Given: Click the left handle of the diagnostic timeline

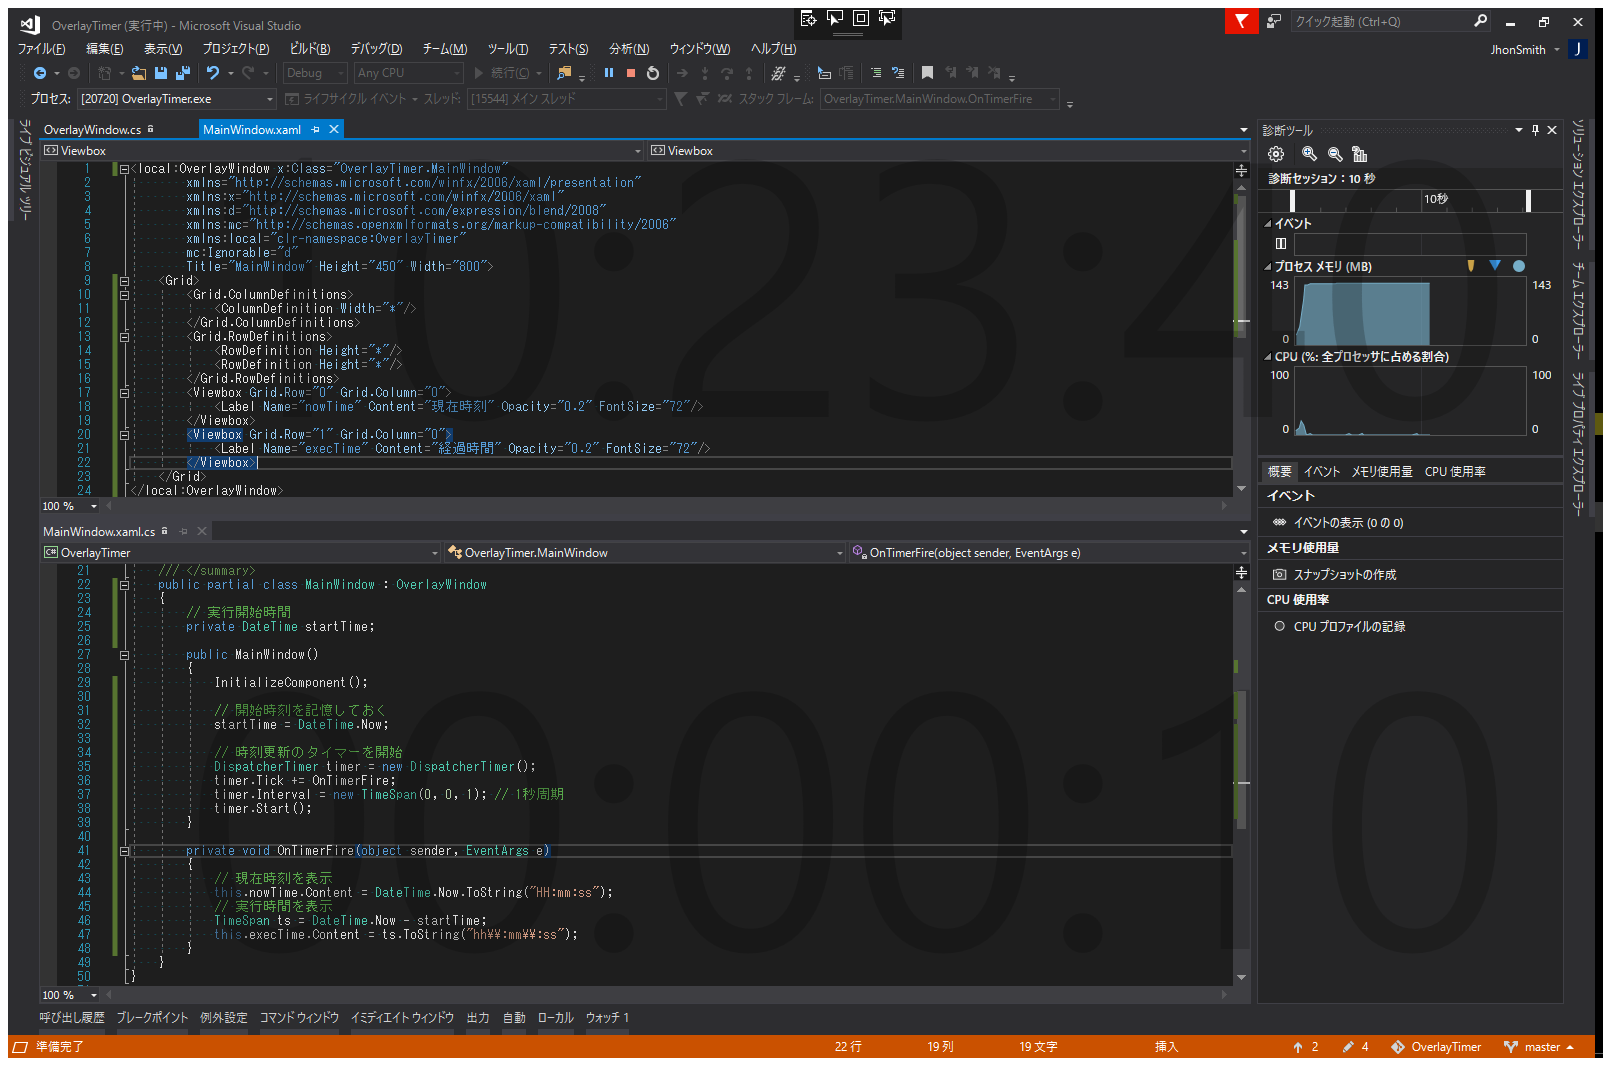Looking at the screenshot, I should tap(1292, 200).
